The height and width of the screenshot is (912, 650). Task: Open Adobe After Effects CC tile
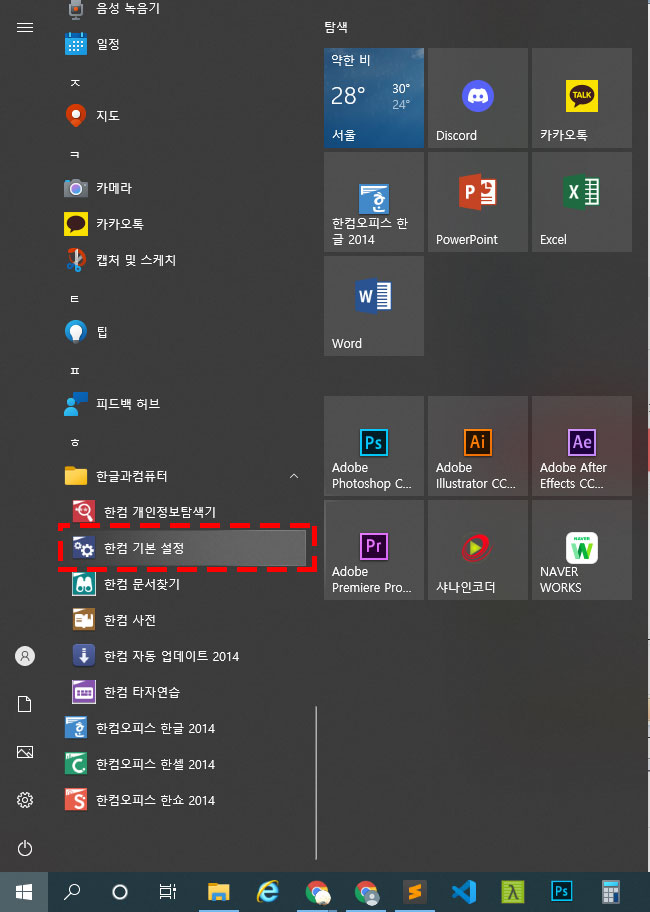582,446
